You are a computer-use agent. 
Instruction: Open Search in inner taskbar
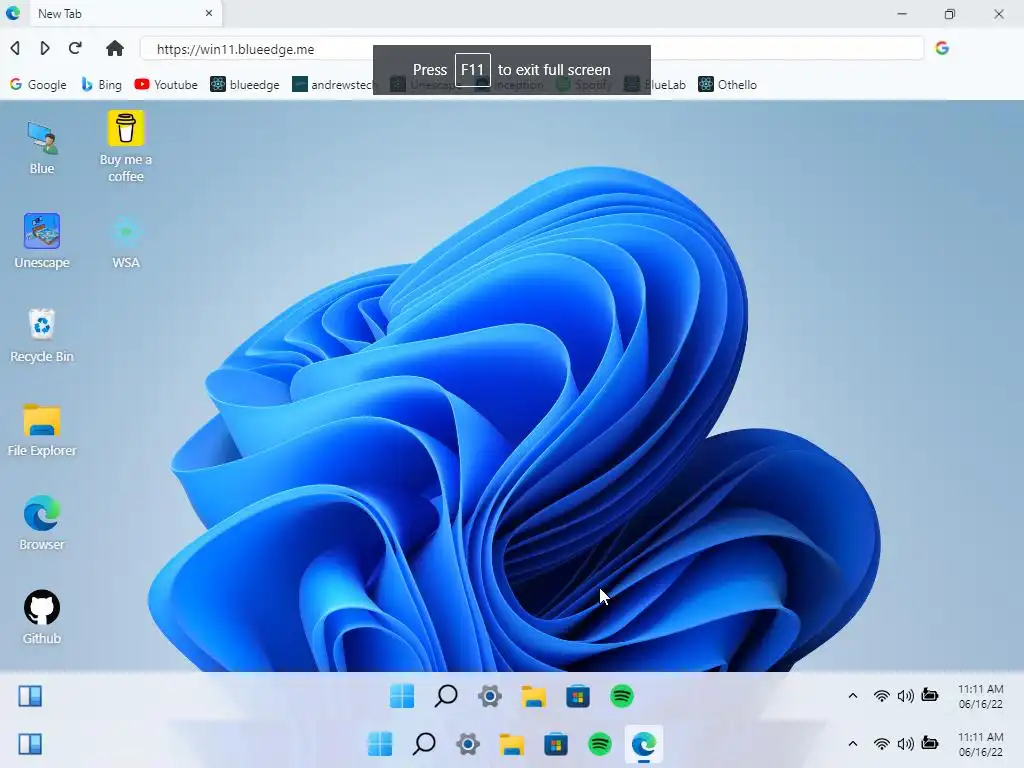[x=446, y=696]
